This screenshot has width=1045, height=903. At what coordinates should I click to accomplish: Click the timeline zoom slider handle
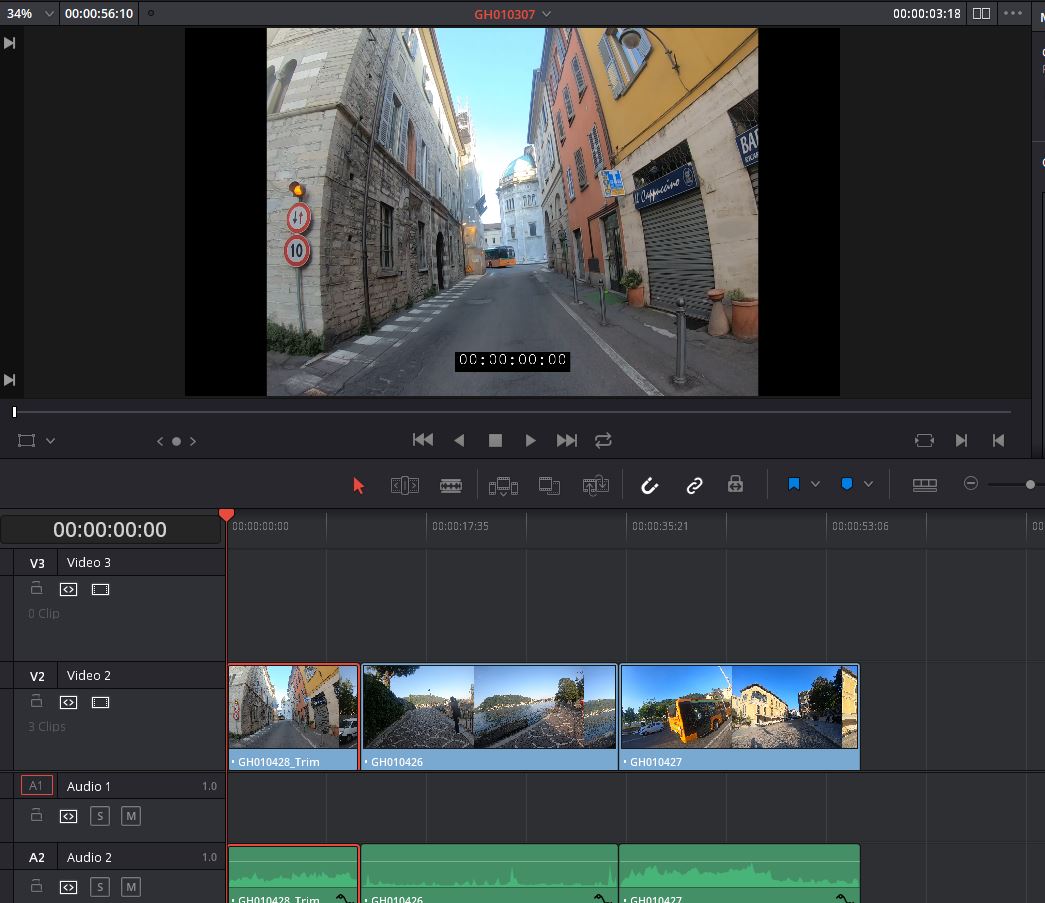point(1030,484)
